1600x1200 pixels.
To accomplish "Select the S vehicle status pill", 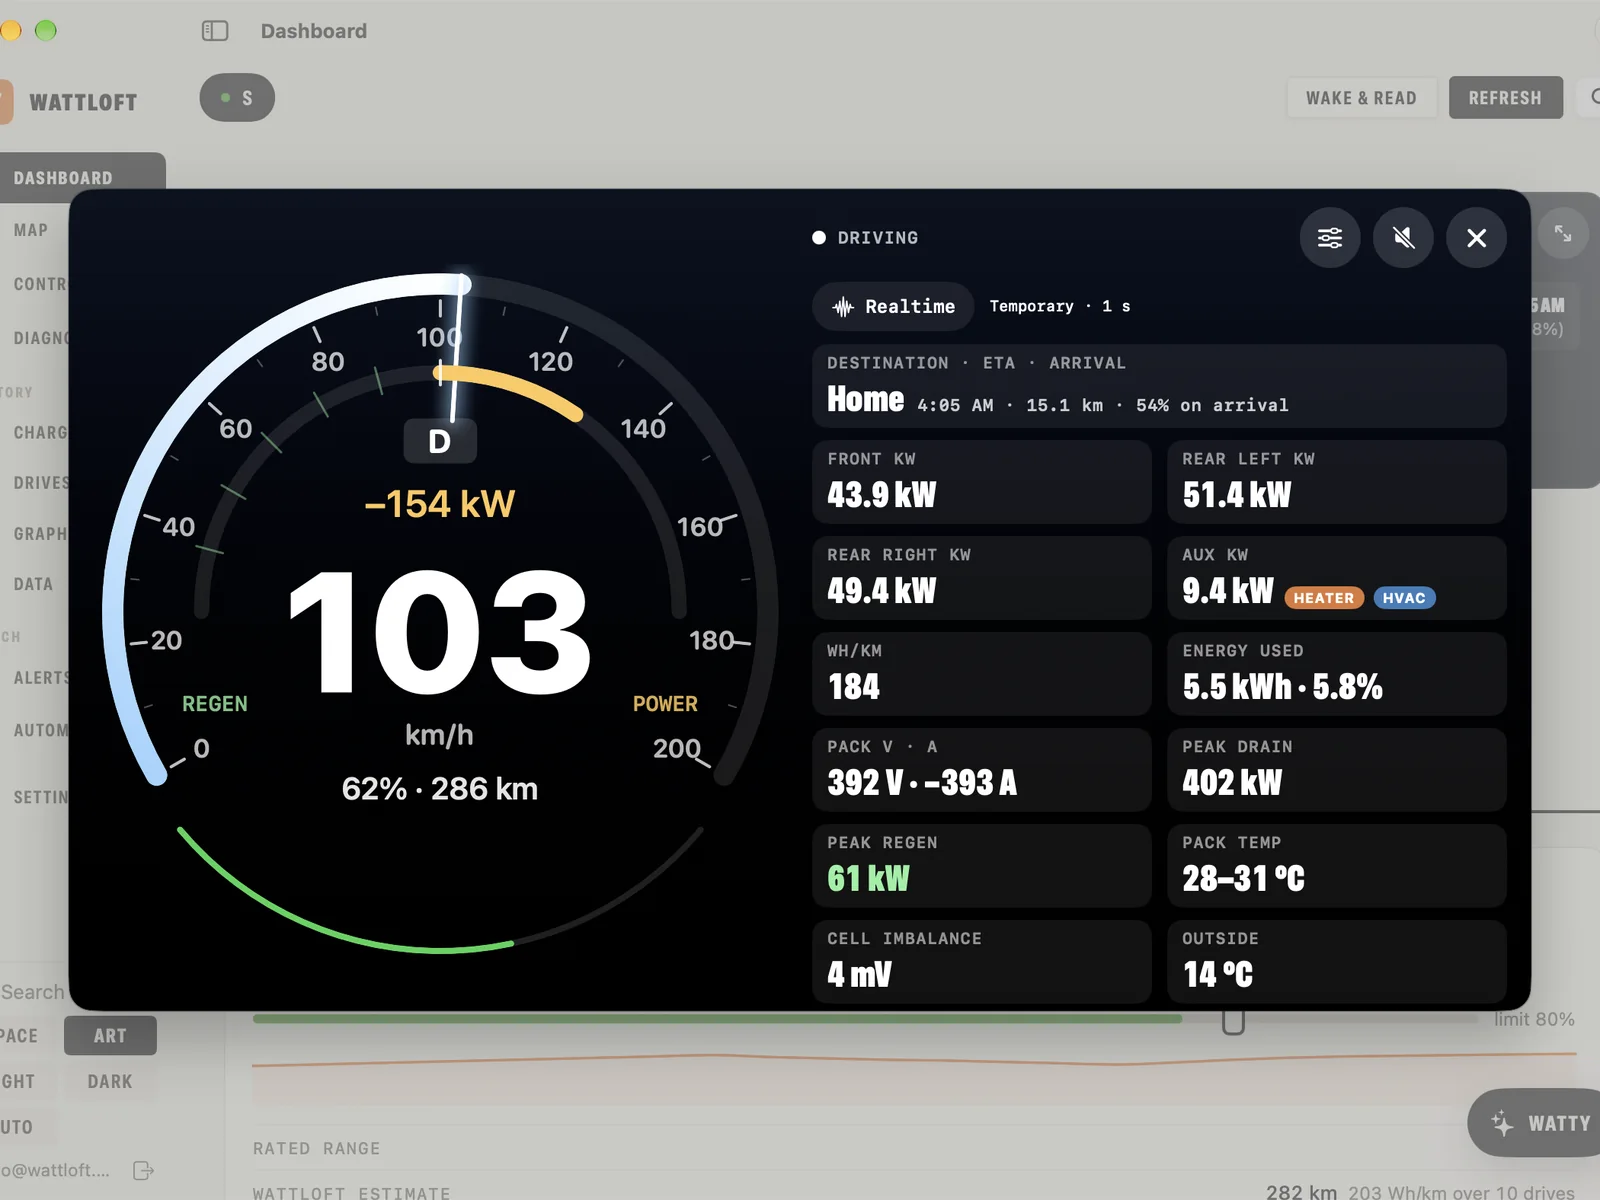I will tap(237, 98).
